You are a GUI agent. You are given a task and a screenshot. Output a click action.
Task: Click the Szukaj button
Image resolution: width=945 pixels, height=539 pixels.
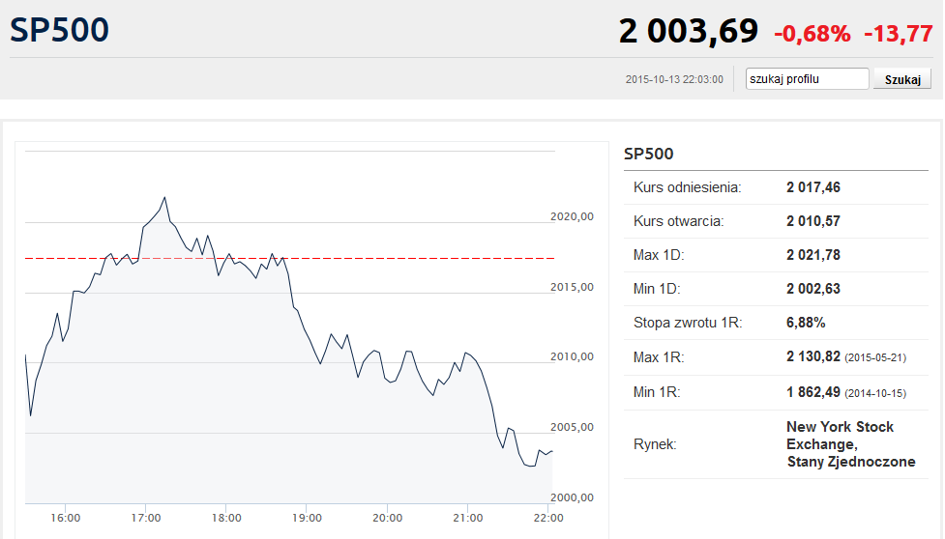click(x=902, y=80)
